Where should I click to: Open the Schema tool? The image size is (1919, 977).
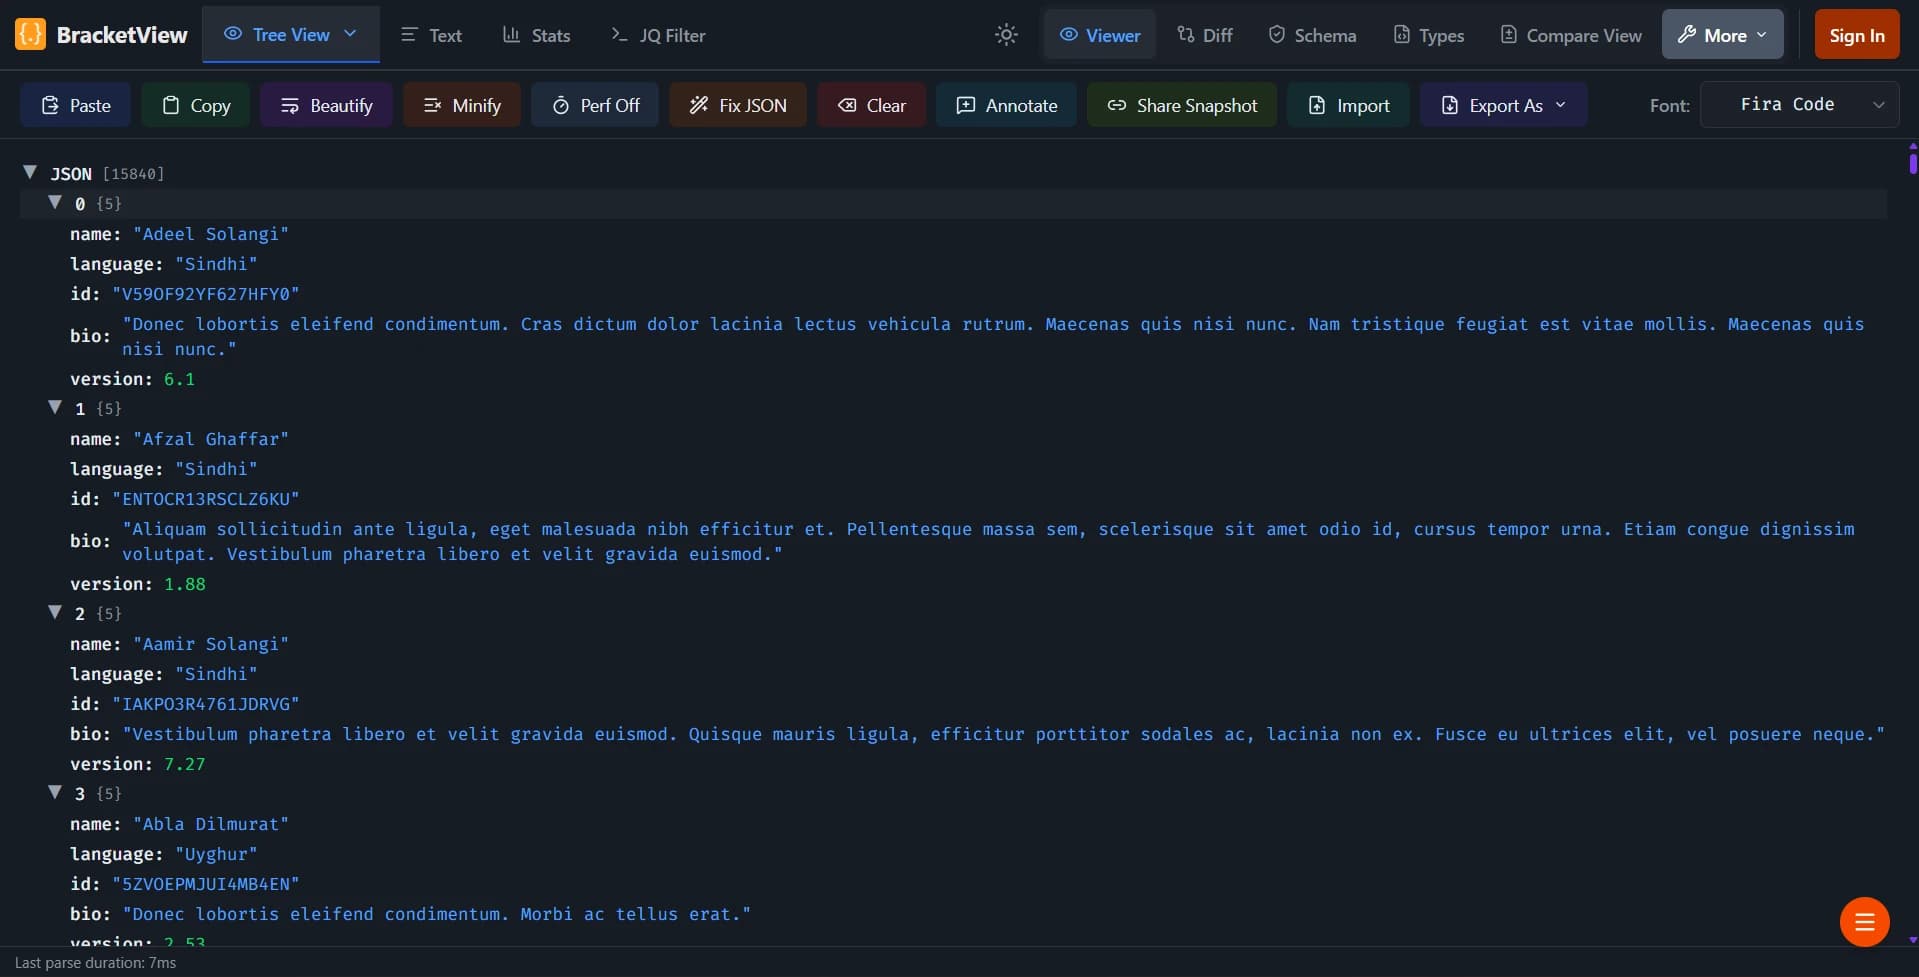coord(1312,35)
